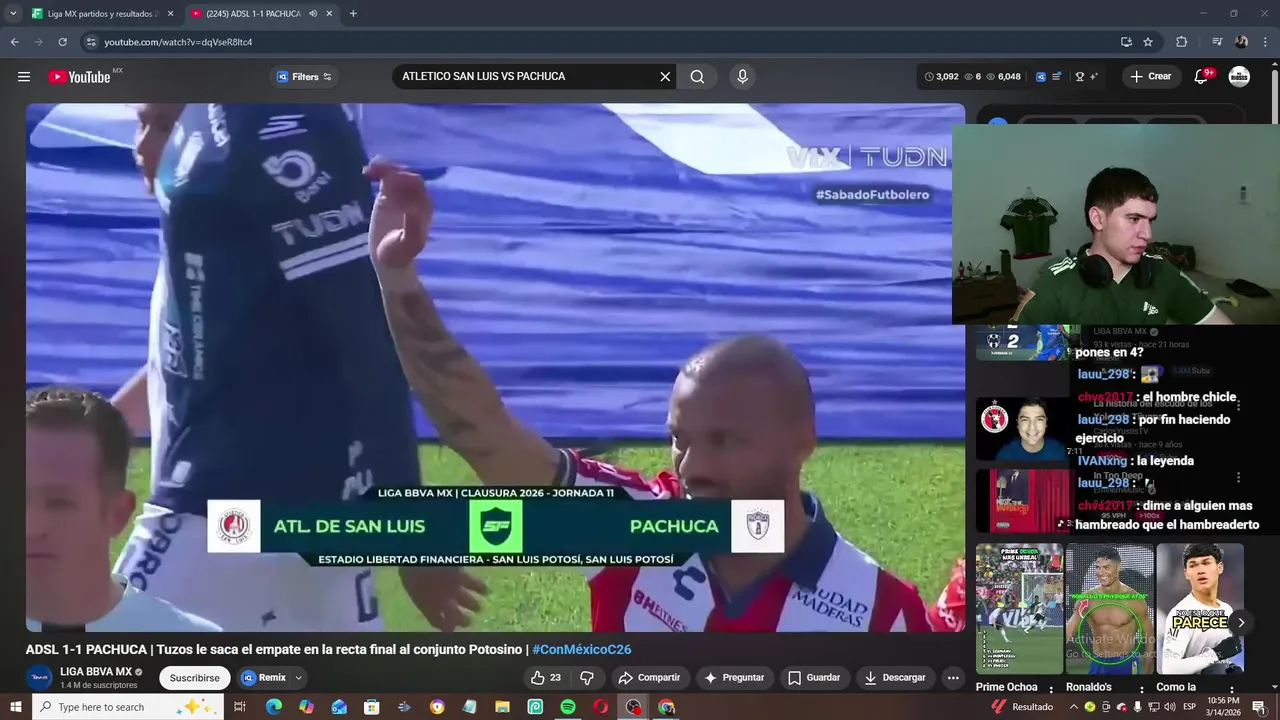Open the #ConMéxicoC26 hashtag link
Screen dimensions: 1280x720
tap(581, 650)
